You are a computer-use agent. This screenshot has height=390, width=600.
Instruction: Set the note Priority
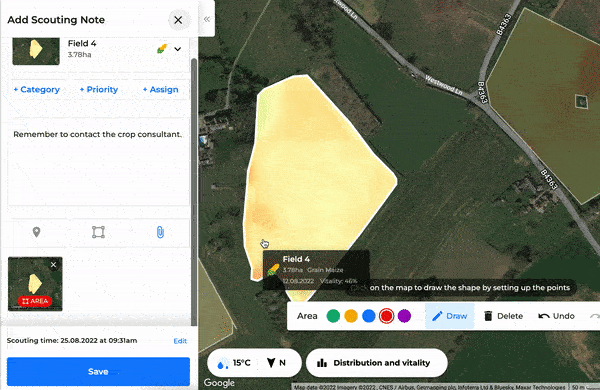(99, 90)
